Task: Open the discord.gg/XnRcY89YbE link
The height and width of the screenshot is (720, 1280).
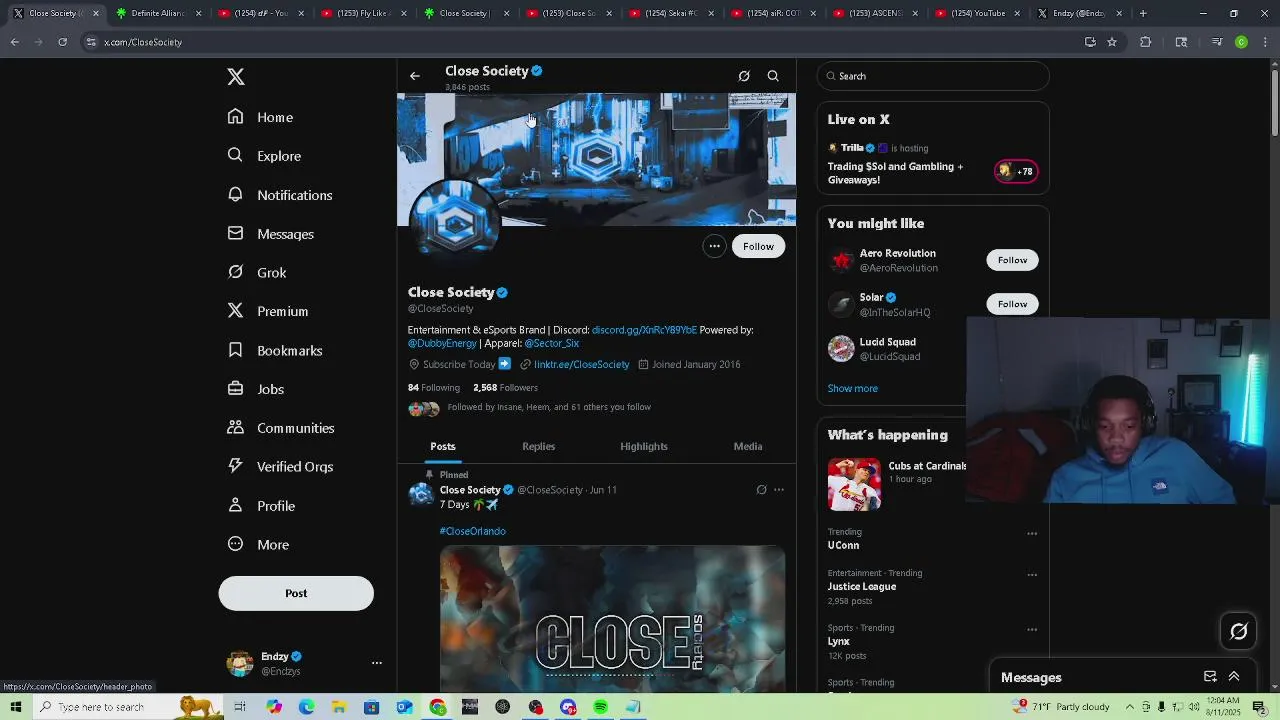Action: click(x=644, y=330)
